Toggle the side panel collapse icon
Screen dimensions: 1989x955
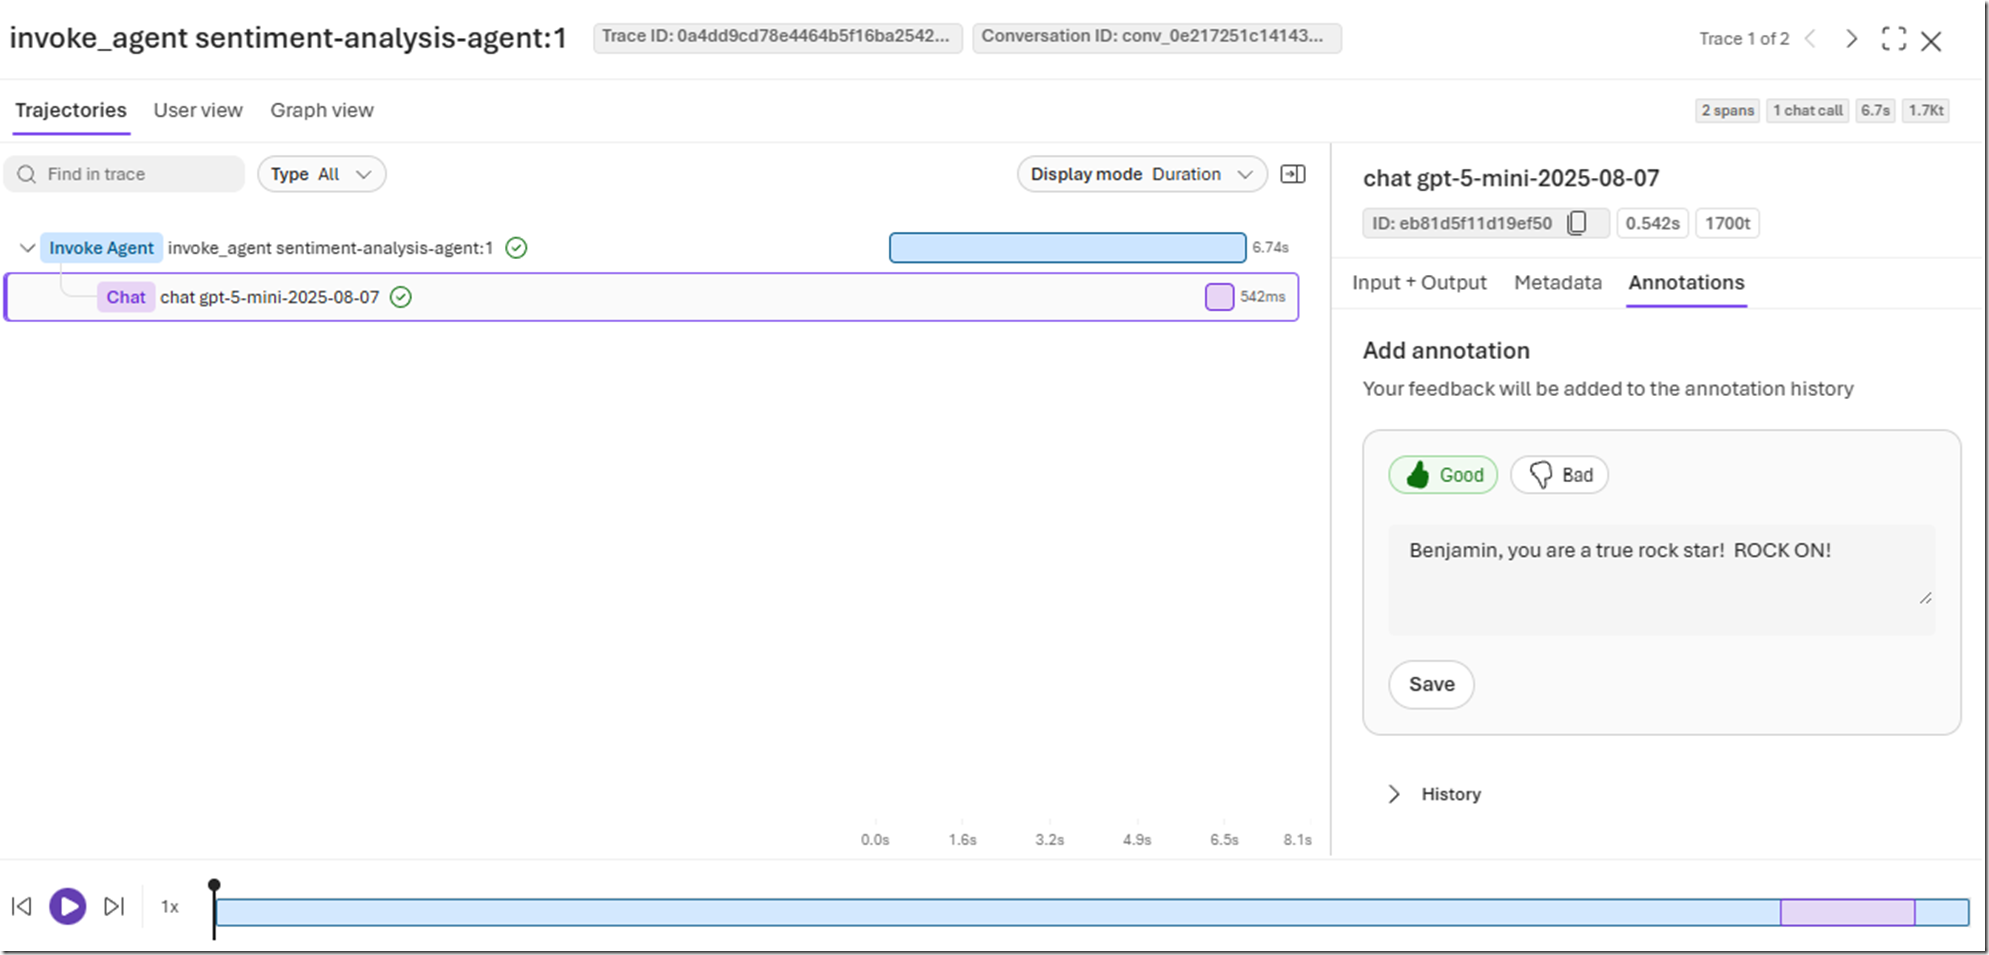coord(1293,174)
